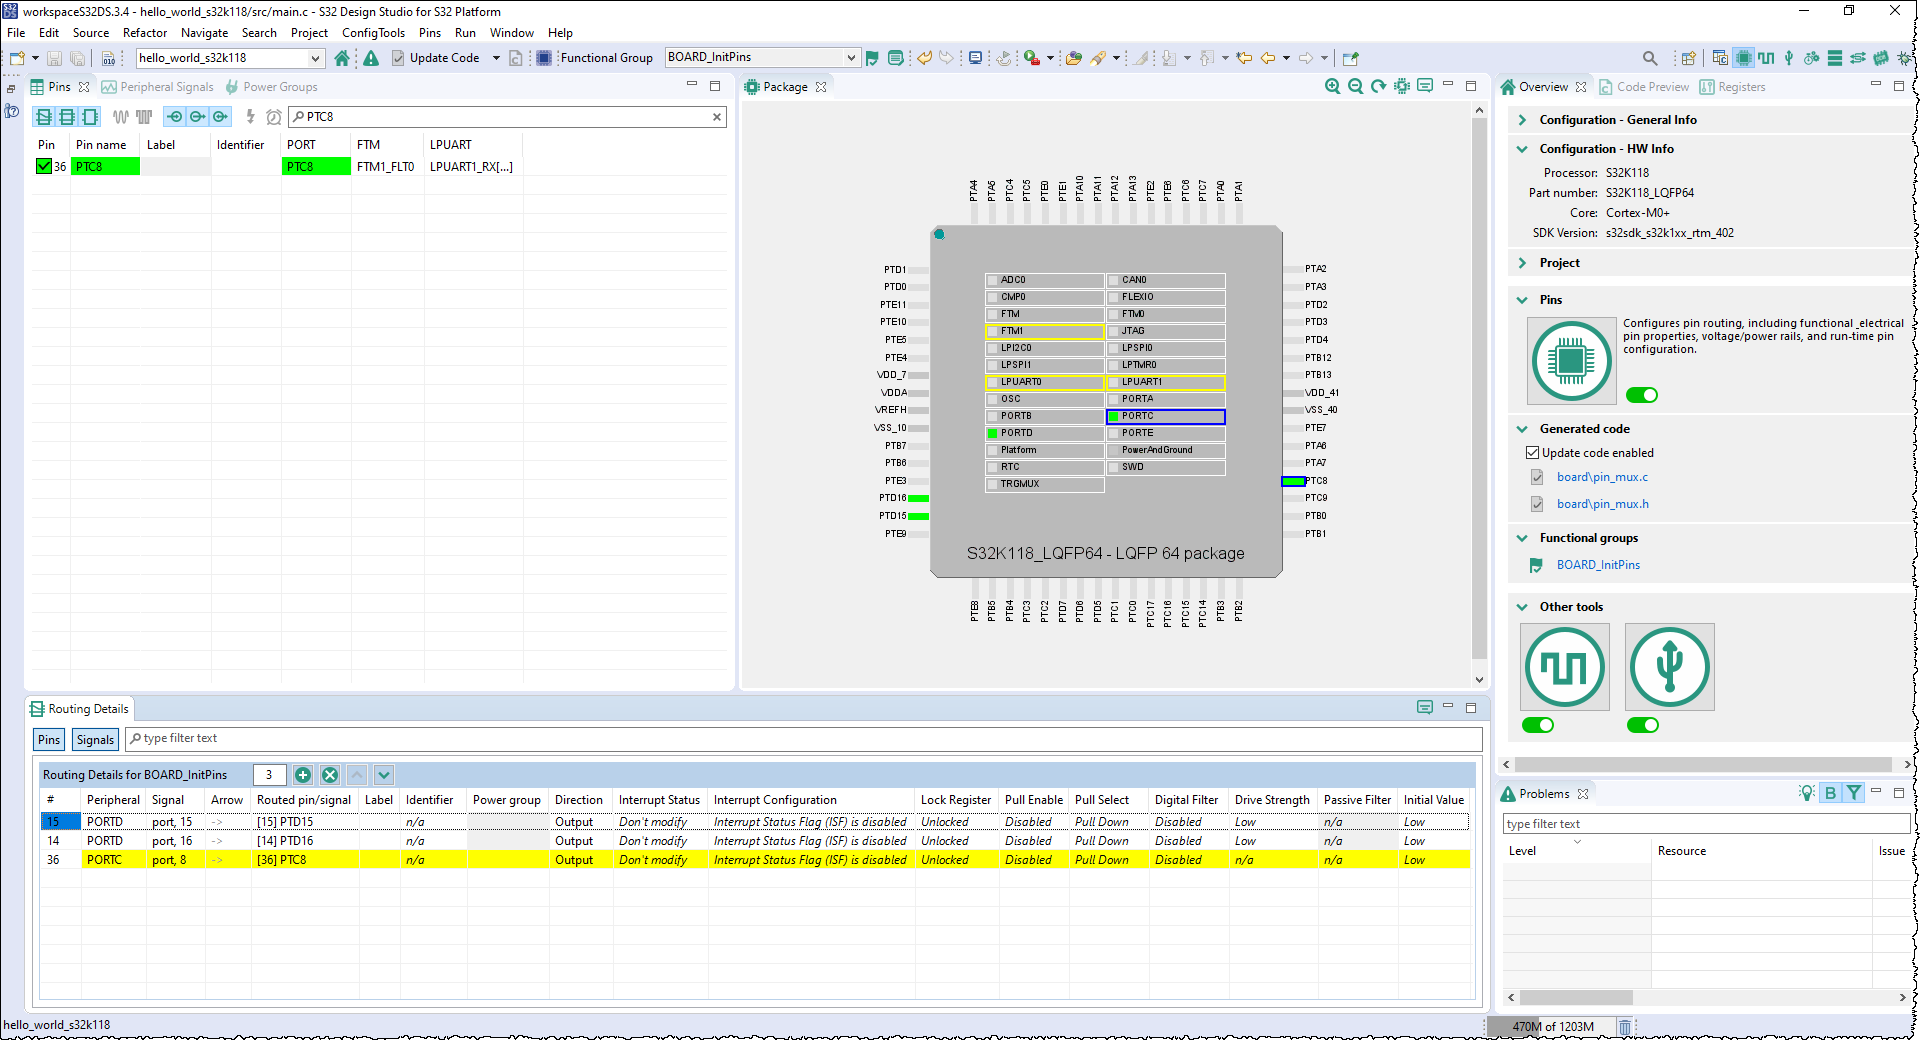
Task: Rotate the package view
Action: [x=1378, y=86]
